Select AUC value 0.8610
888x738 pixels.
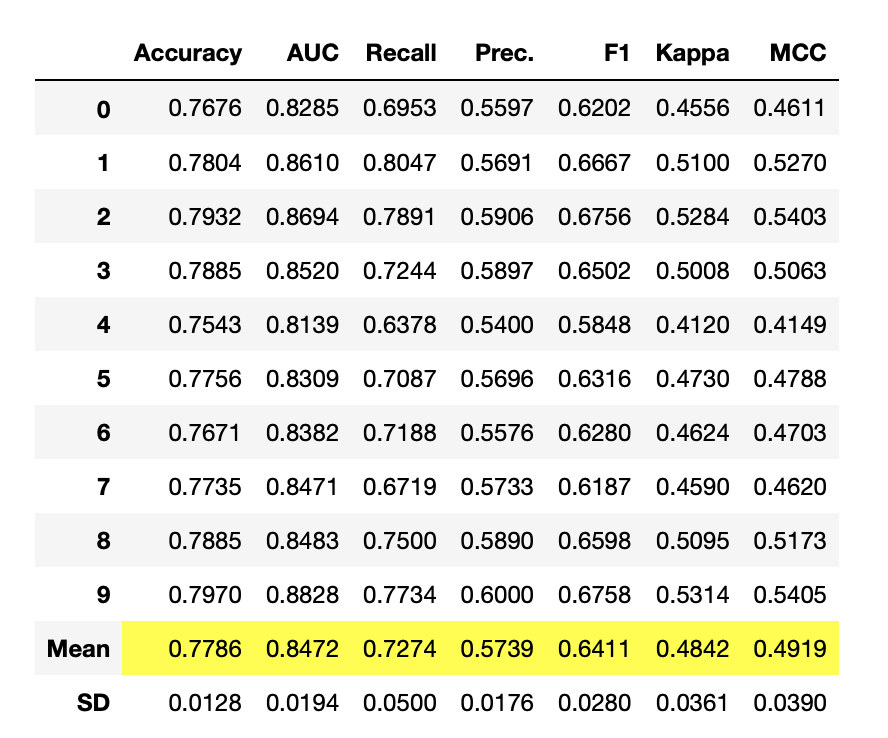pyautogui.click(x=302, y=163)
